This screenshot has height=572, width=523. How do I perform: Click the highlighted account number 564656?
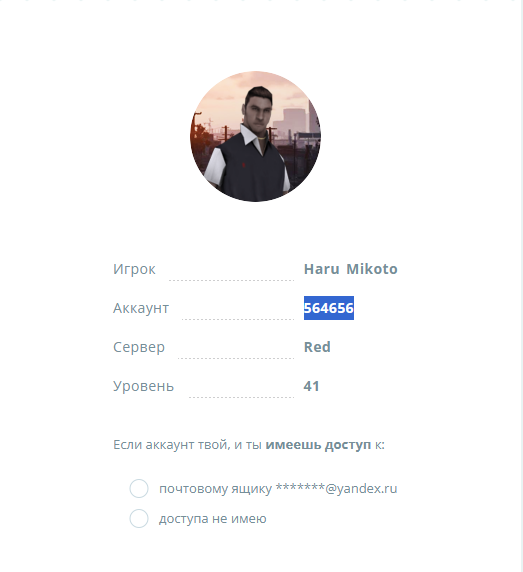(x=329, y=308)
